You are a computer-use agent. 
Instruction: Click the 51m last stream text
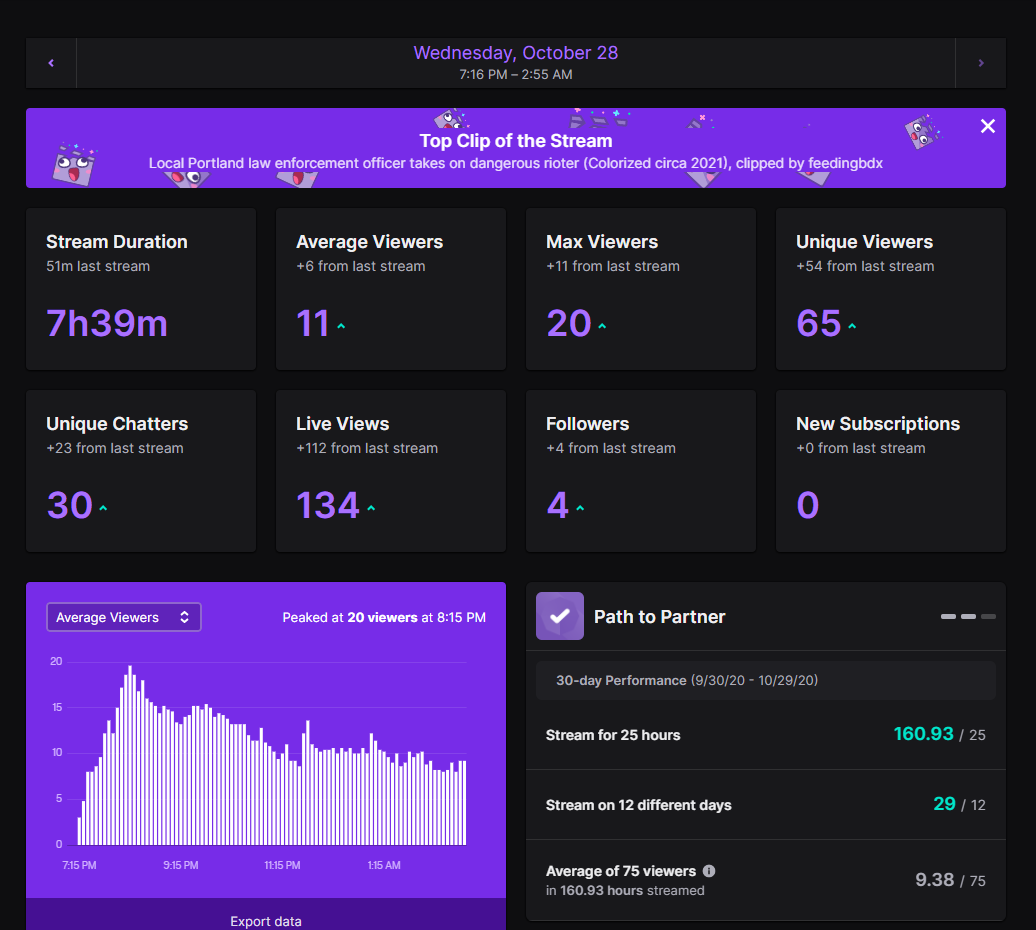click(x=98, y=266)
